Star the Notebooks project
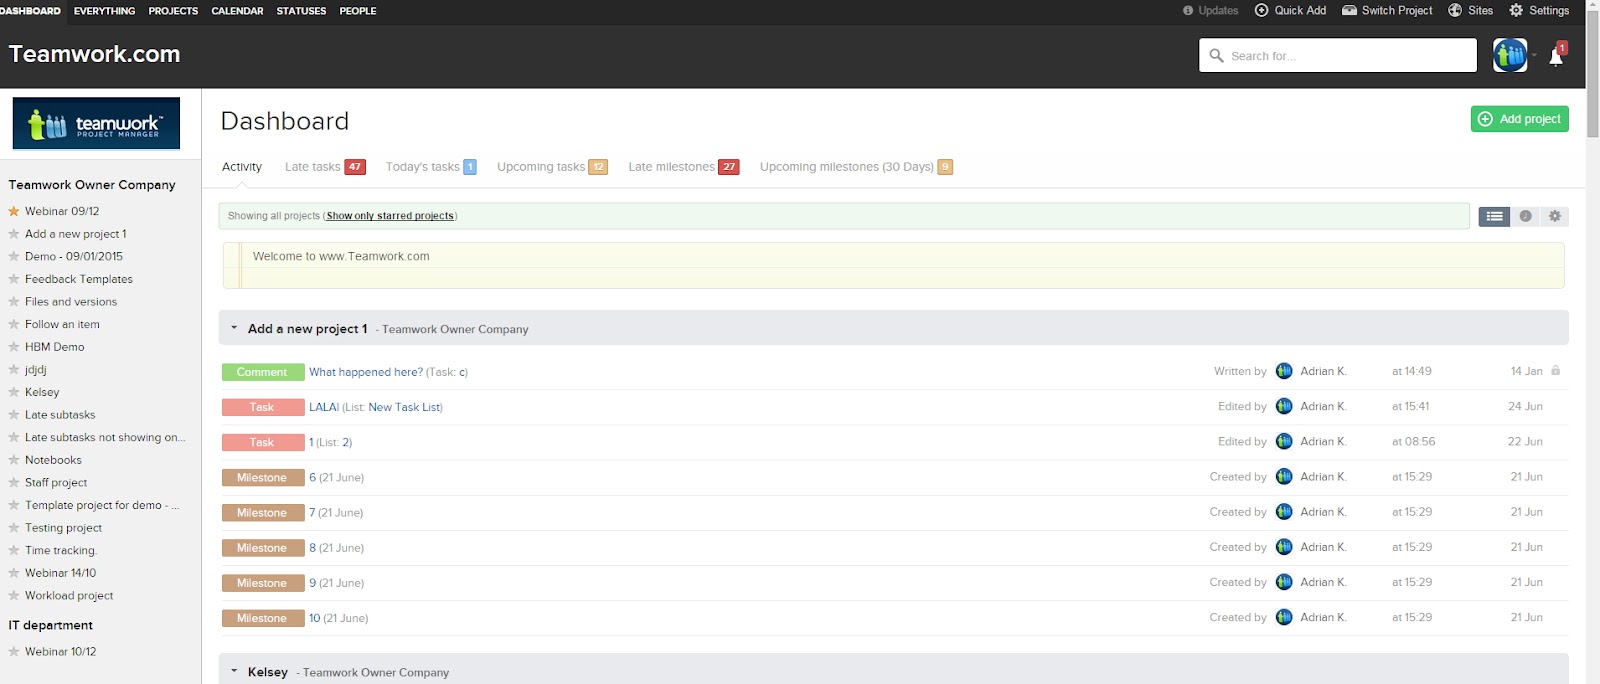Screen dimensions: 1600x684 [x=14, y=460]
